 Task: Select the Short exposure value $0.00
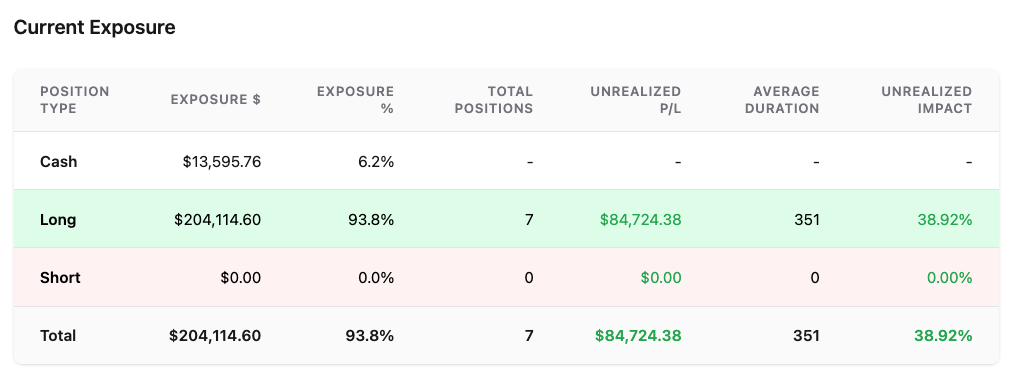coord(240,278)
